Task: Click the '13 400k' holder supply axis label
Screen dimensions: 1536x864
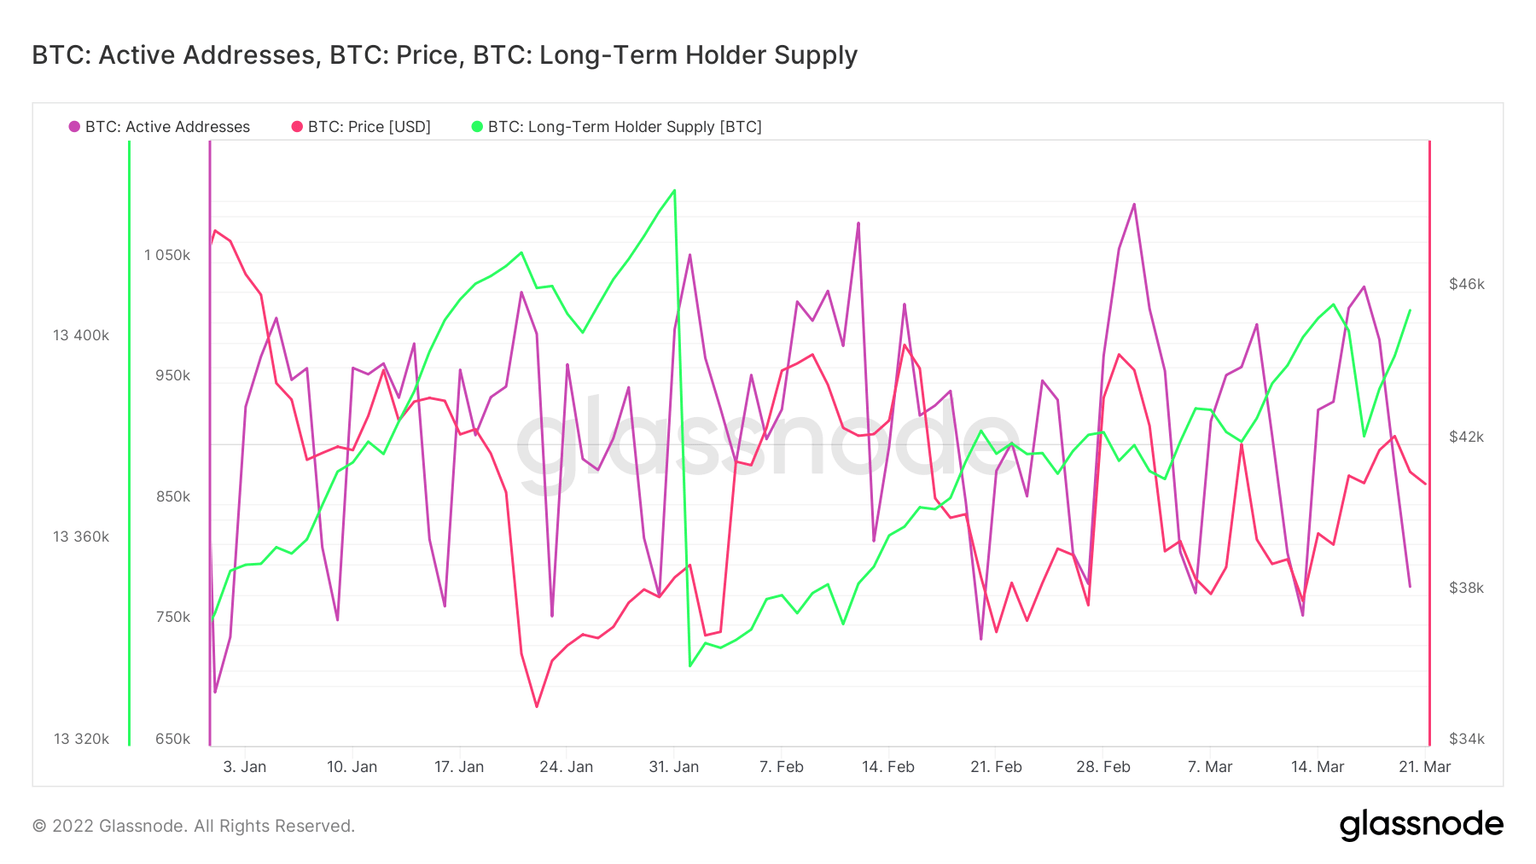Action: tap(81, 335)
